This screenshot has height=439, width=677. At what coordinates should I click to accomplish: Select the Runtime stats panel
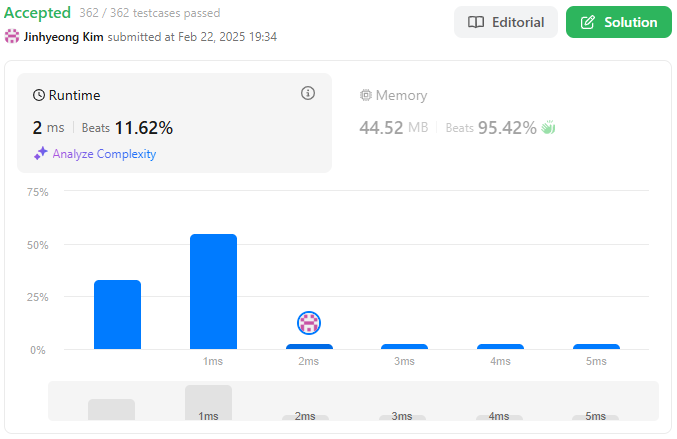click(174, 123)
